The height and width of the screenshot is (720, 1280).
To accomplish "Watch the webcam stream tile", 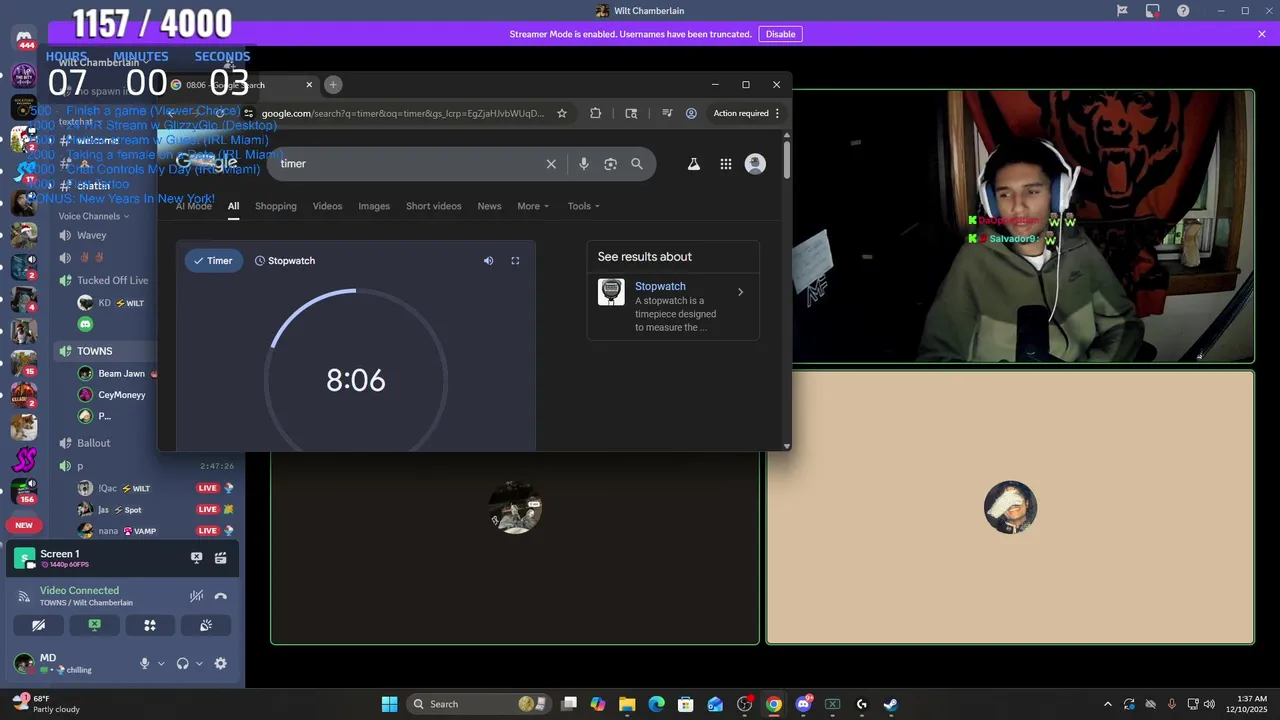I will pos(1023,227).
